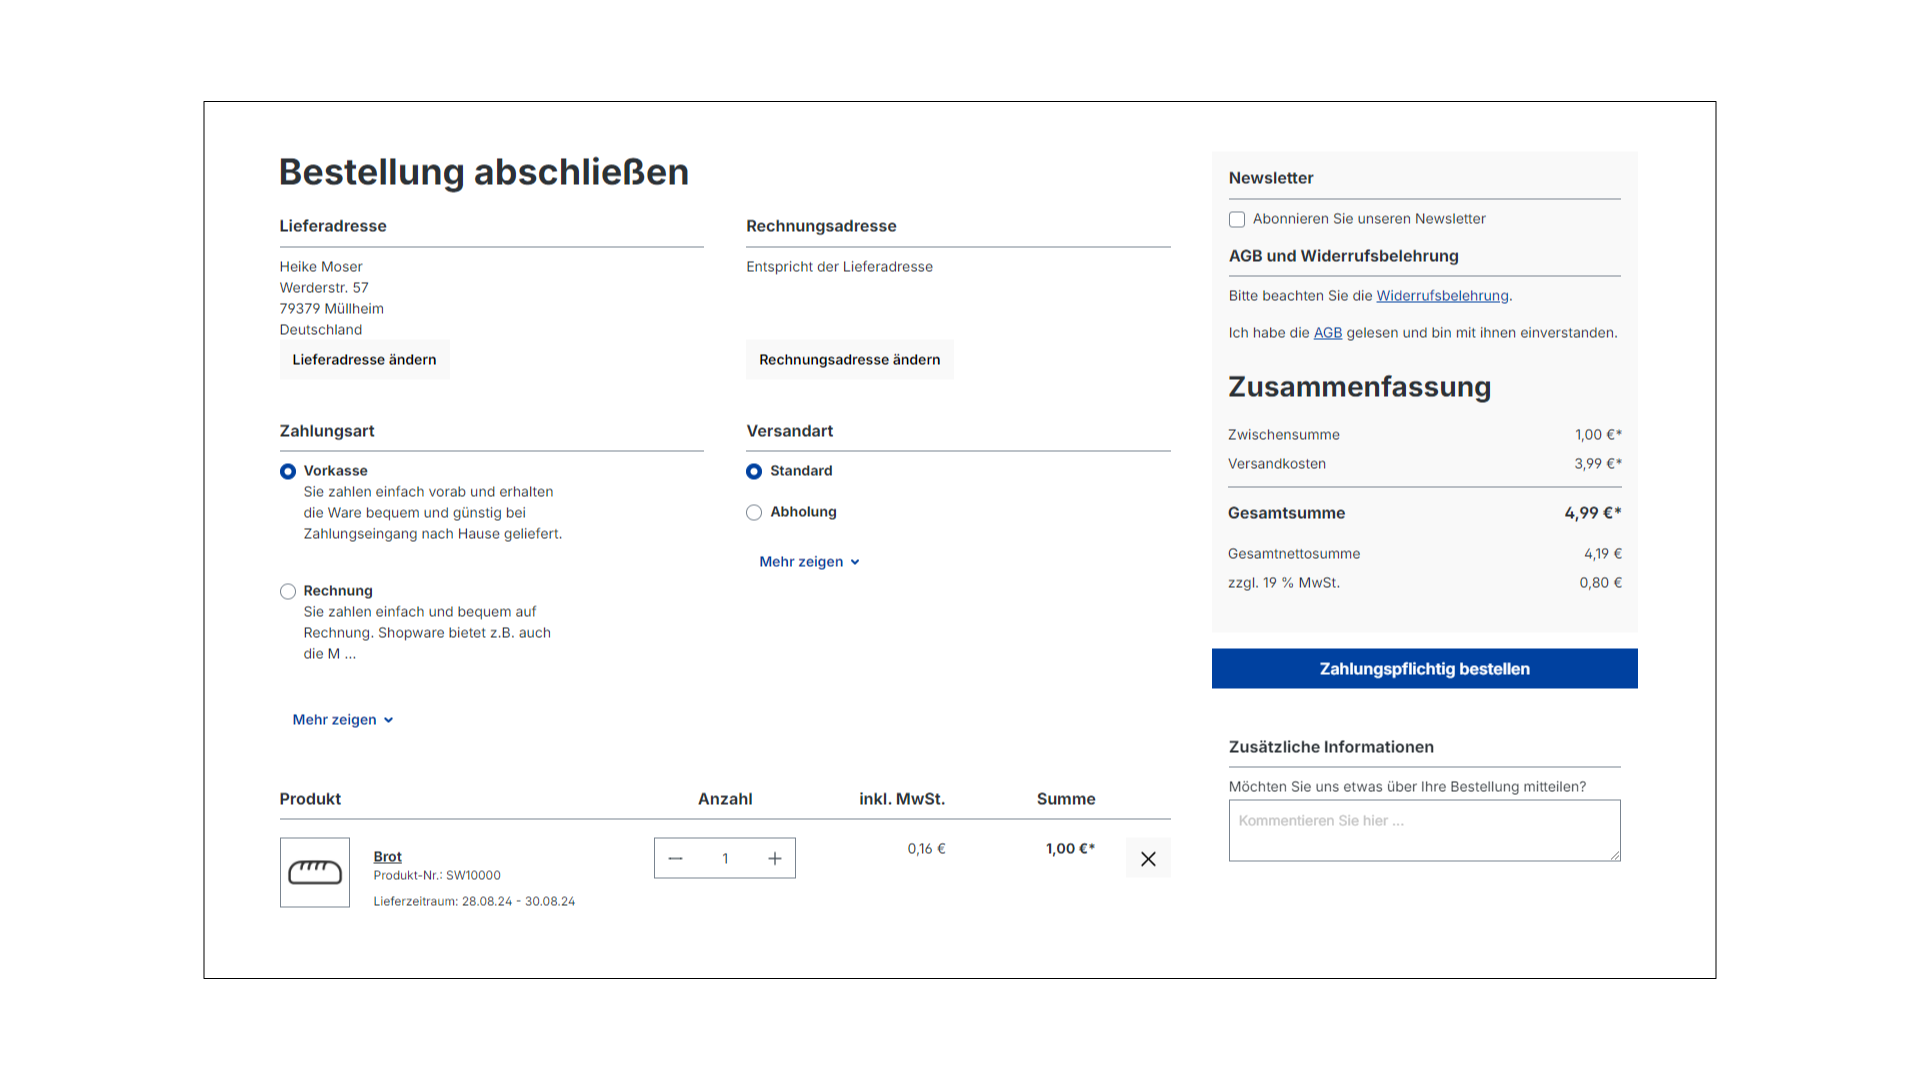Increase the Brot quantity with plus icon
1920x1080 pixels.
click(x=775, y=859)
